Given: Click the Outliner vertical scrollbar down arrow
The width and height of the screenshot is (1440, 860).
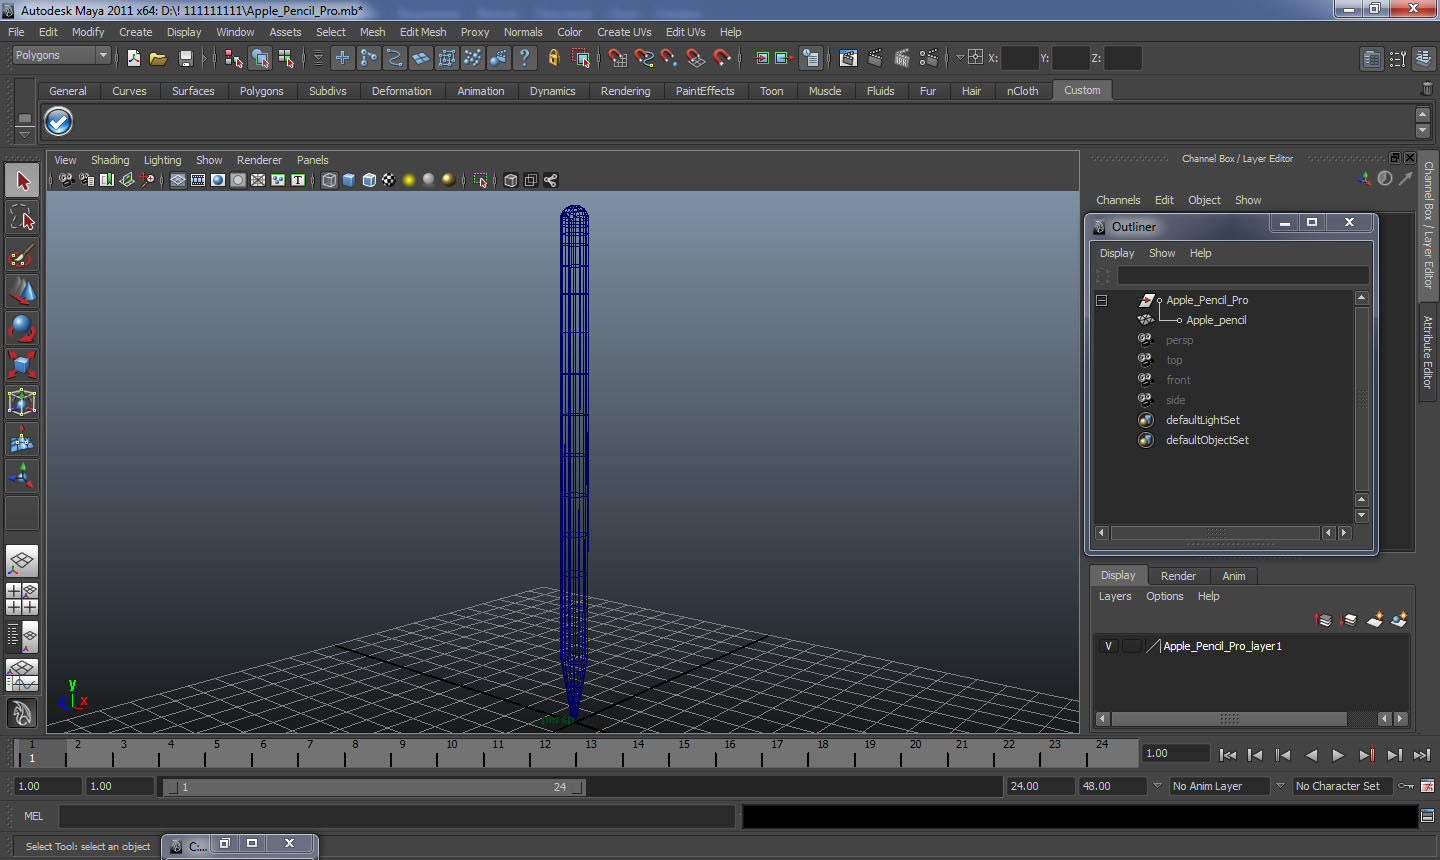Looking at the screenshot, I should [x=1361, y=516].
